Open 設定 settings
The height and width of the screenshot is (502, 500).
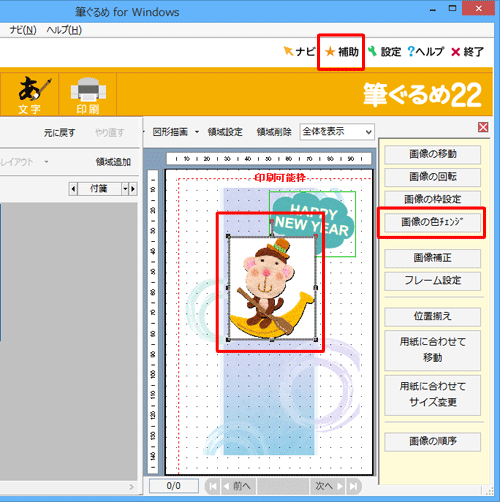click(385, 52)
